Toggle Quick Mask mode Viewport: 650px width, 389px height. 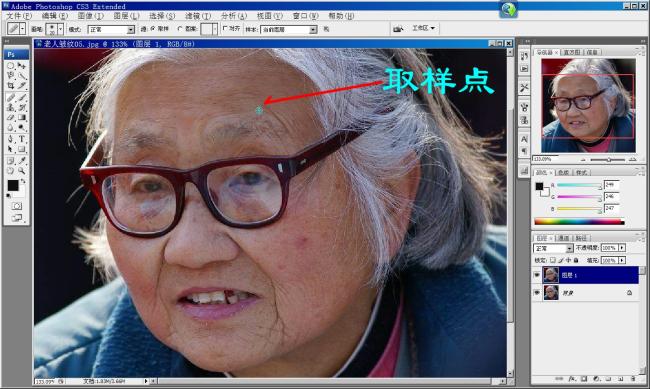point(17,206)
